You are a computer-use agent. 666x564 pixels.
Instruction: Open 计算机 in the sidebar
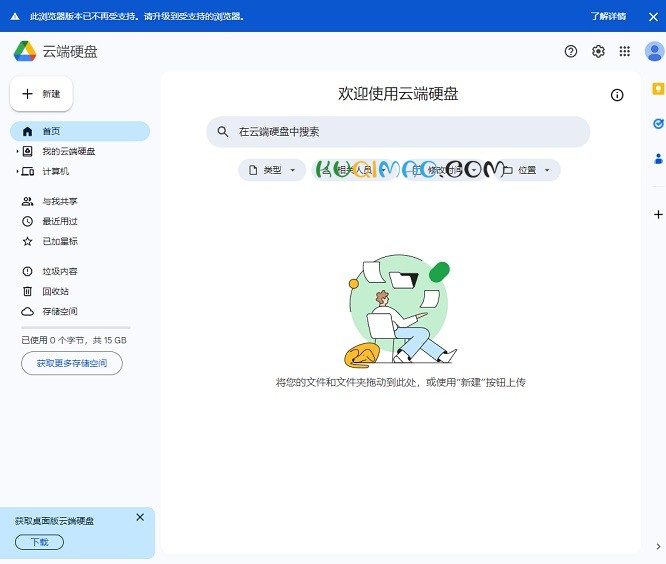click(x=80, y=171)
